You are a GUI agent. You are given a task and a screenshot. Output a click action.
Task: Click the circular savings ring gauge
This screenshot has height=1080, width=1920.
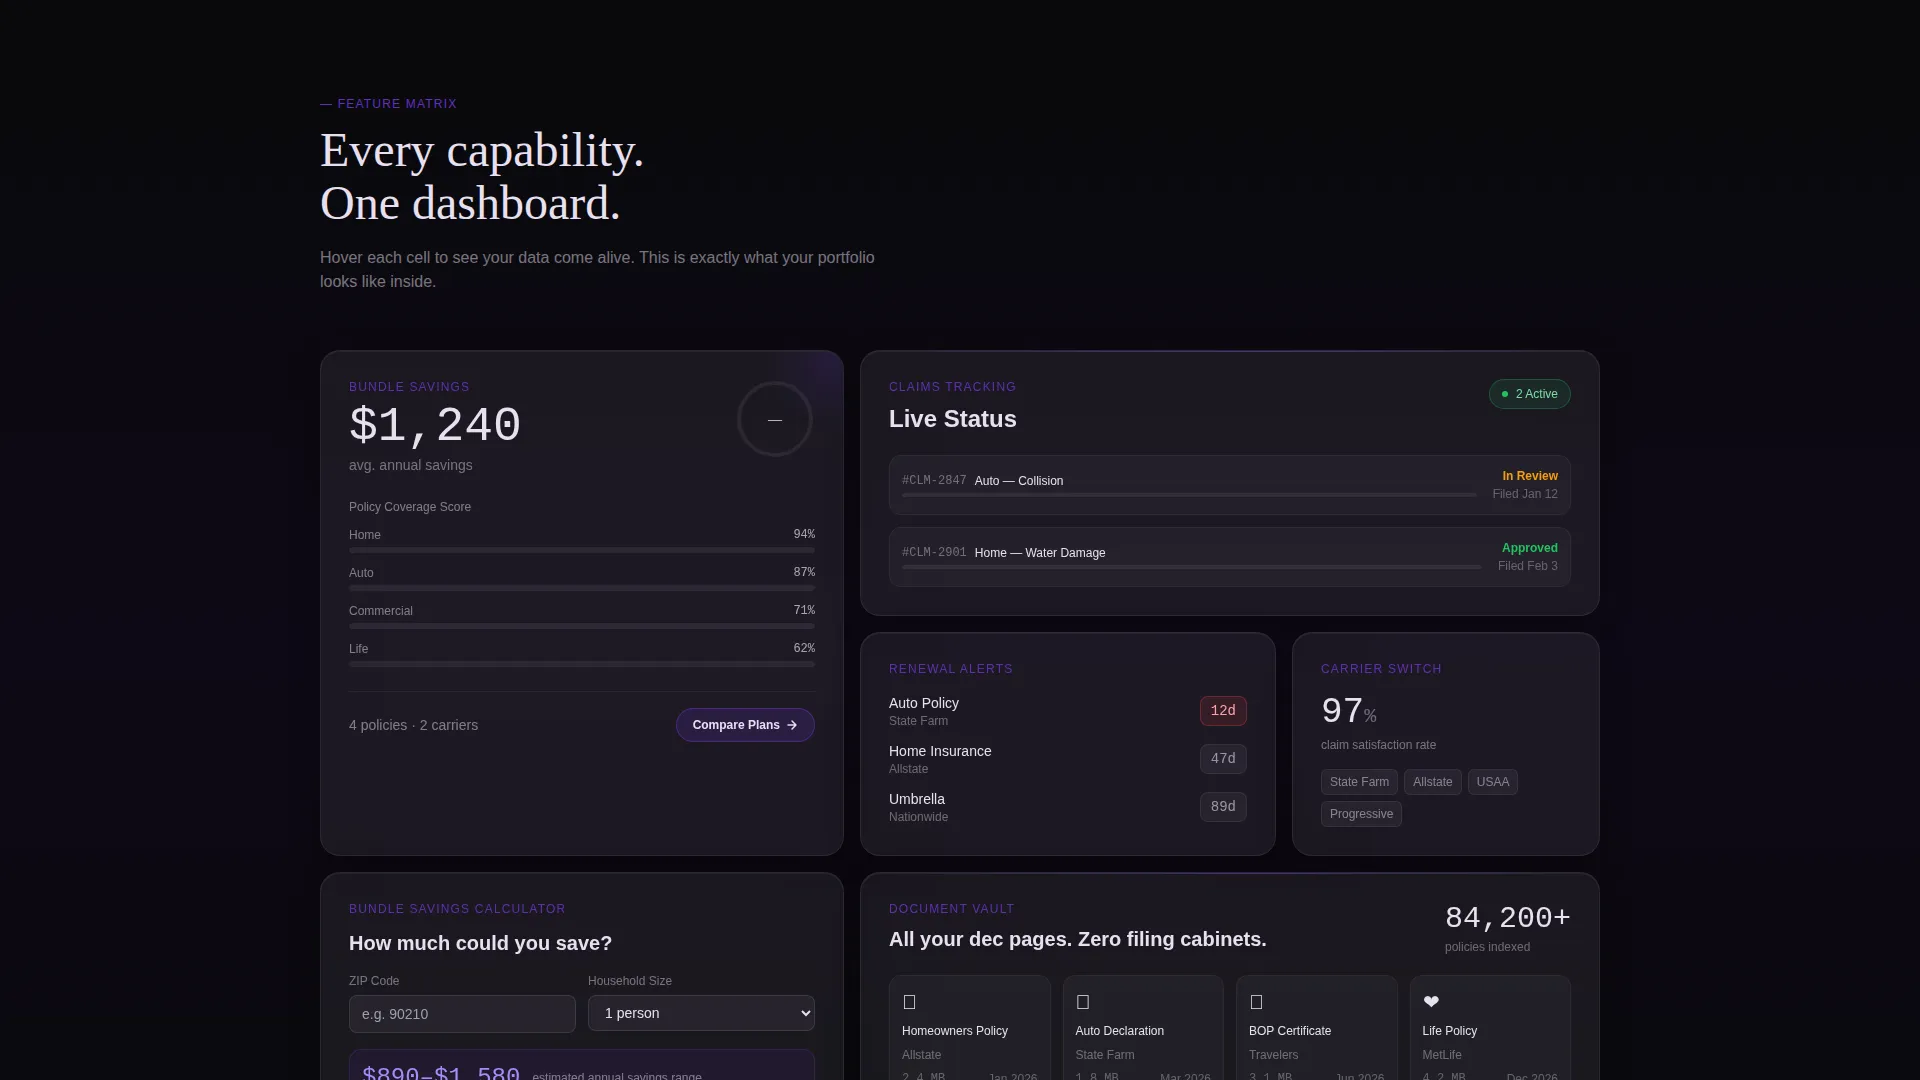[x=775, y=419]
